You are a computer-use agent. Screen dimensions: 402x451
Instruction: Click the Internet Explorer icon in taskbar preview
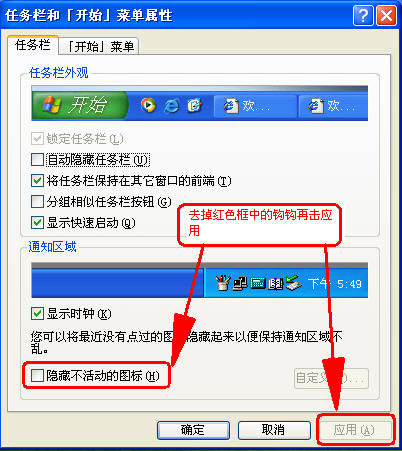[x=172, y=106]
